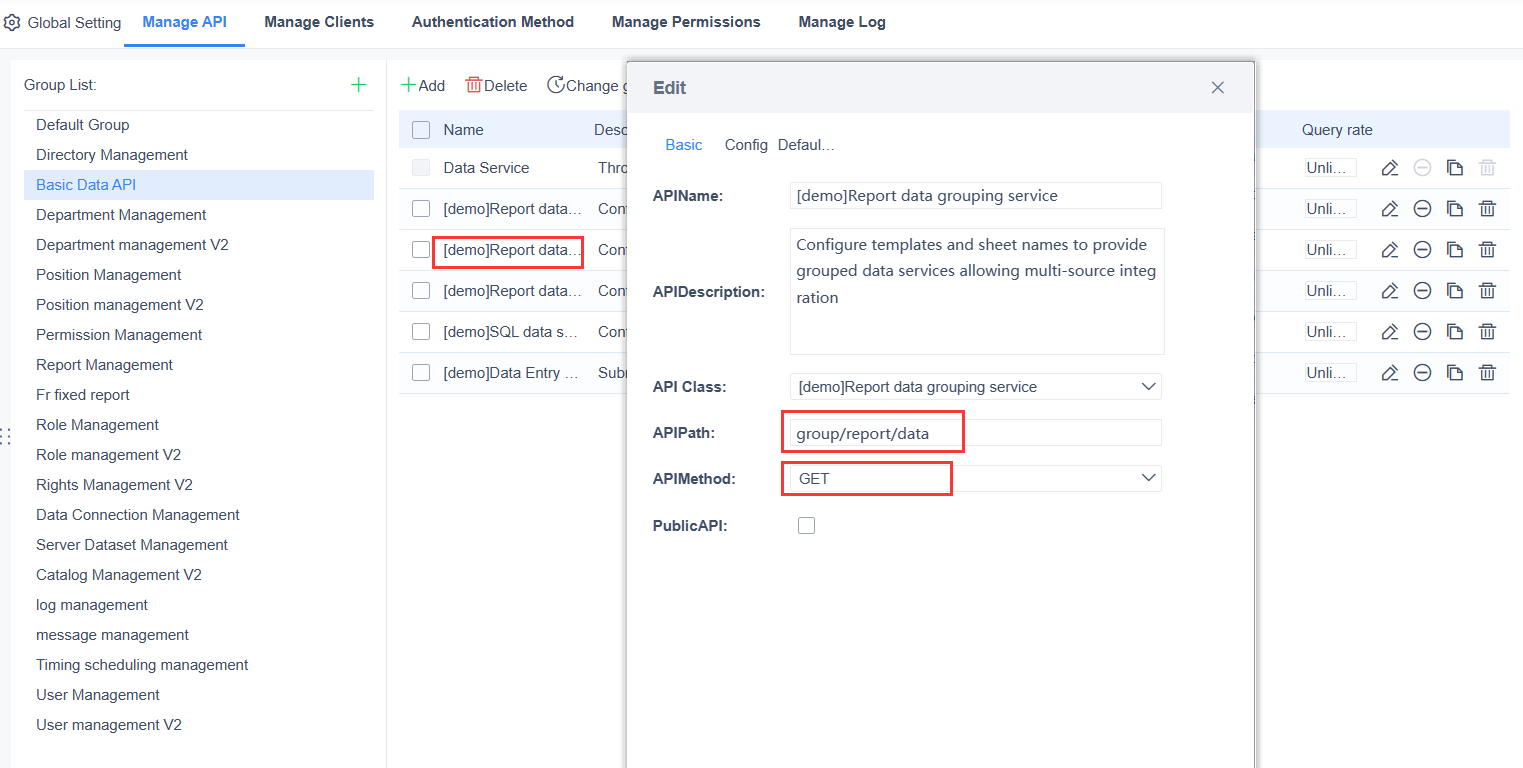This screenshot has width=1523, height=768.
Task: Switch to the Config tab in the Edit dialog
Action: tap(746, 144)
